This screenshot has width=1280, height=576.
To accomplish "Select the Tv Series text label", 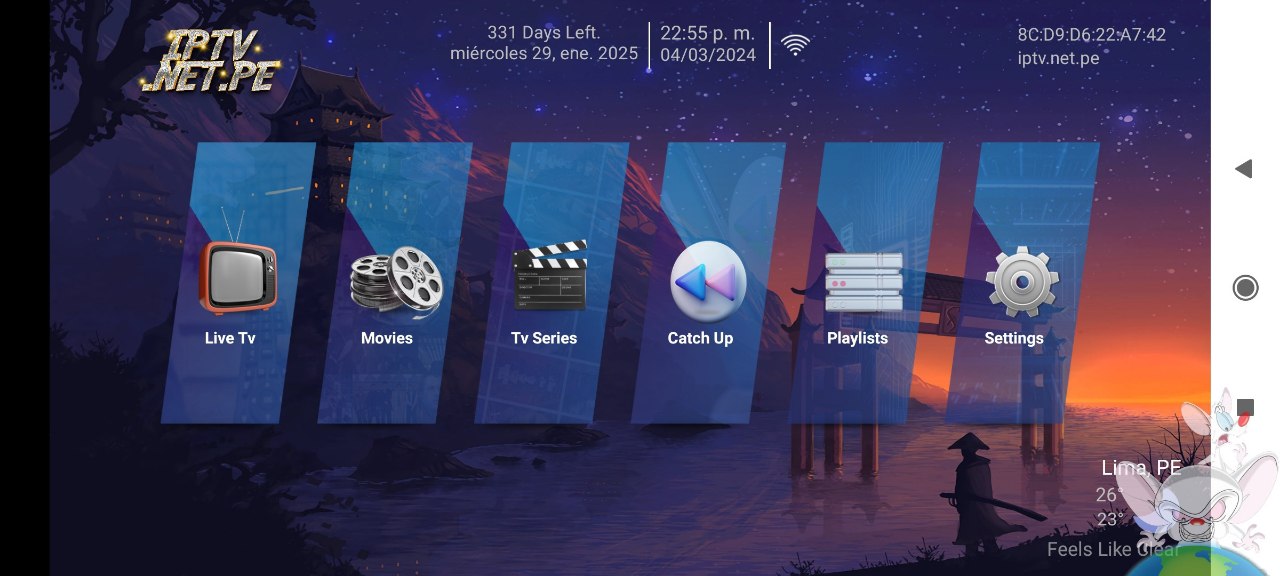I will point(544,338).
